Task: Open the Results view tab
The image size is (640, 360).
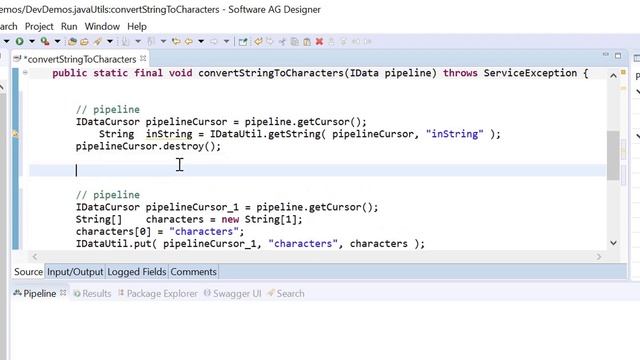Action: coord(92,293)
